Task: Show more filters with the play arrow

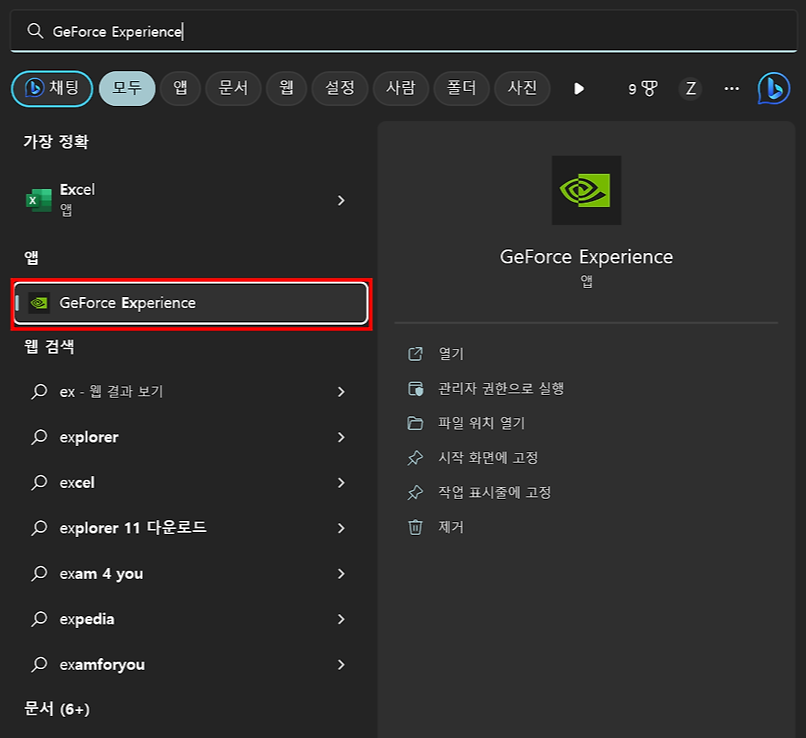Action: point(579,89)
